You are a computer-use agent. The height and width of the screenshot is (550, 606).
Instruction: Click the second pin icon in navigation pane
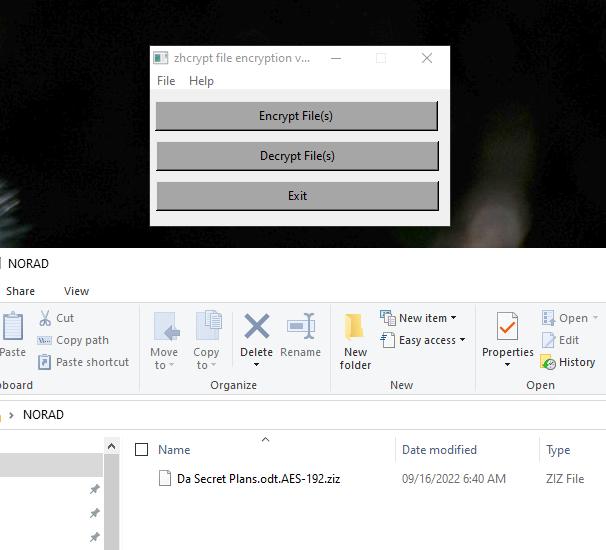pos(95,513)
